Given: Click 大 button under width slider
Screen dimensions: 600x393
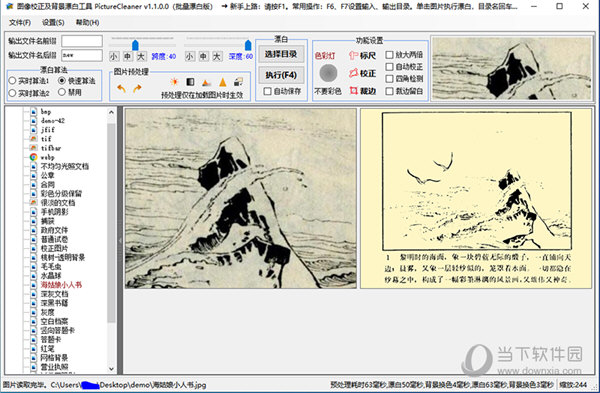Looking at the screenshot, I should [x=141, y=57].
